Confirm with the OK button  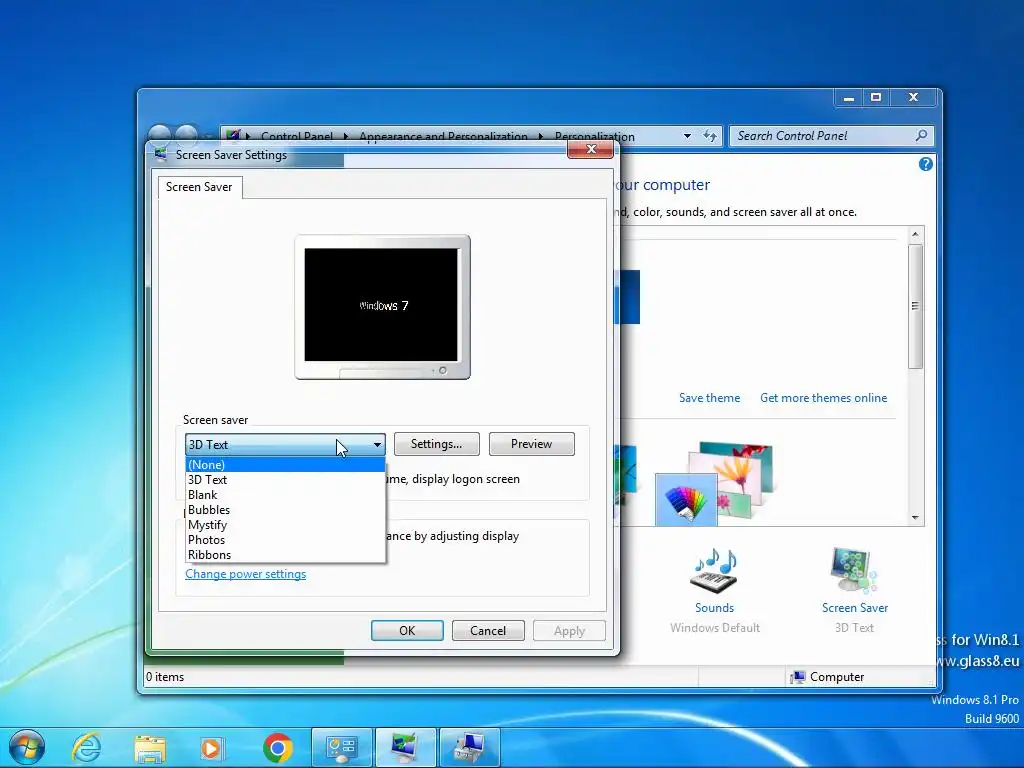[x=407, y=631]
